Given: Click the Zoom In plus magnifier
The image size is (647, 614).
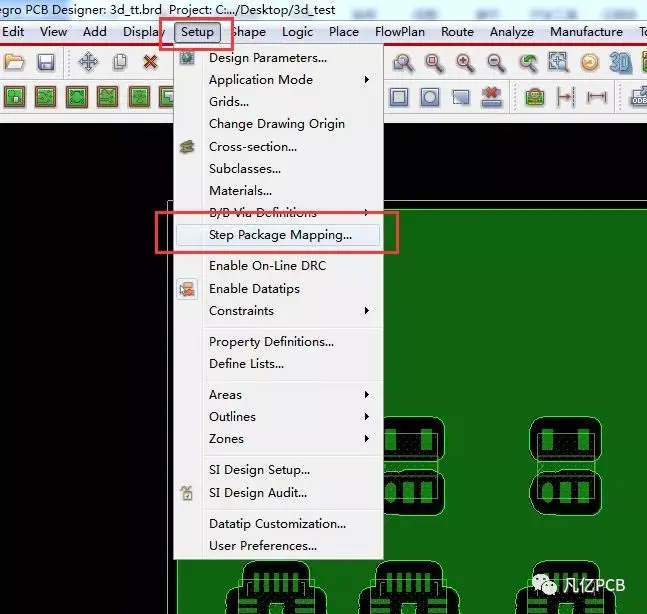Looking at the screenshot, I should 465,63.
